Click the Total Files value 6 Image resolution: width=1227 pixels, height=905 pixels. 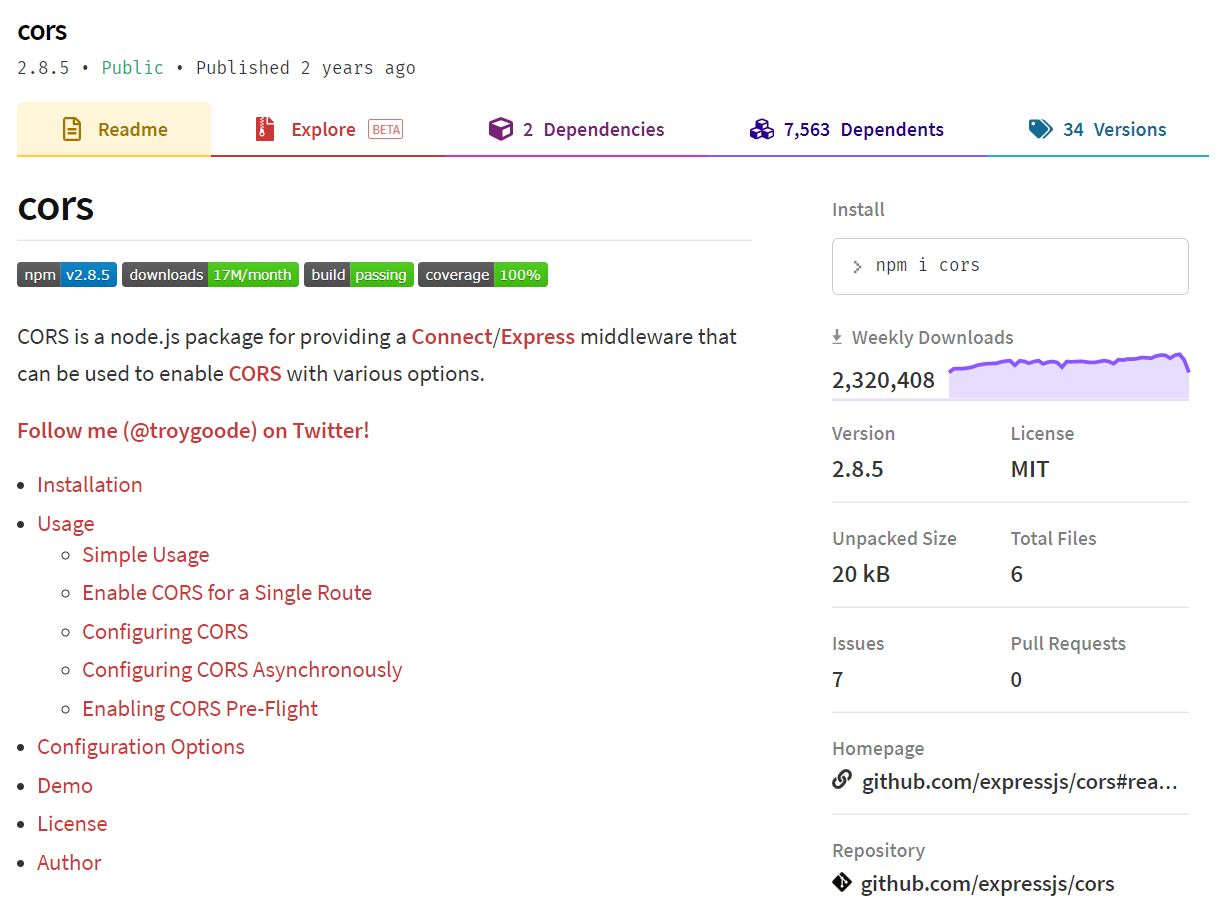1016,574
